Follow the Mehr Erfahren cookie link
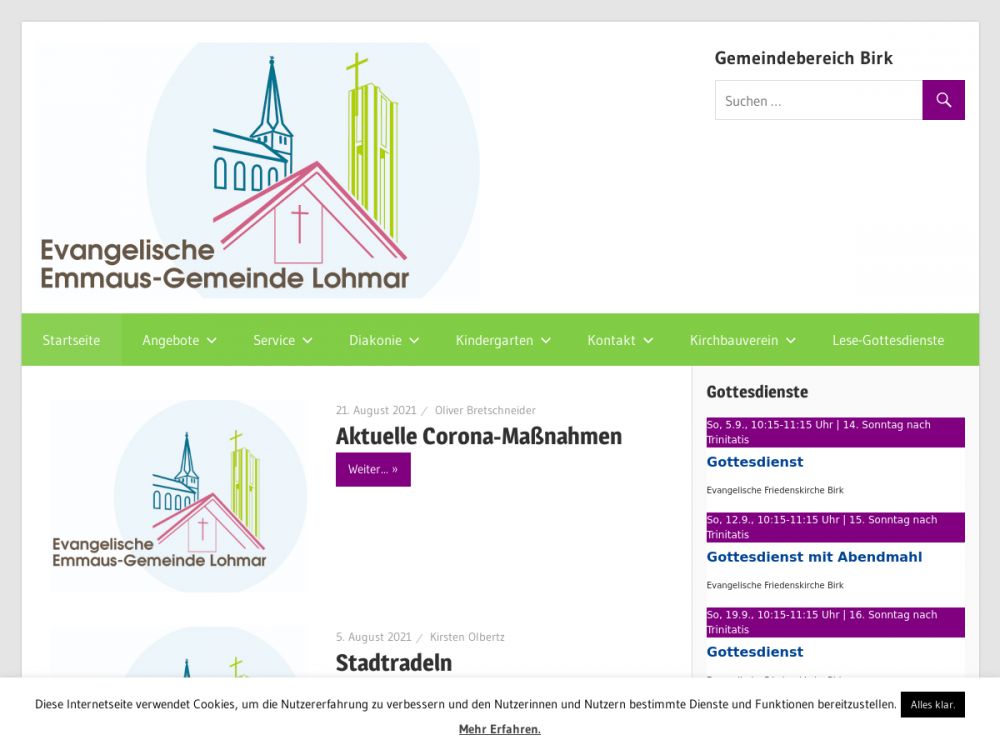This screenshot has width=1000, height=750. point(499,729)
